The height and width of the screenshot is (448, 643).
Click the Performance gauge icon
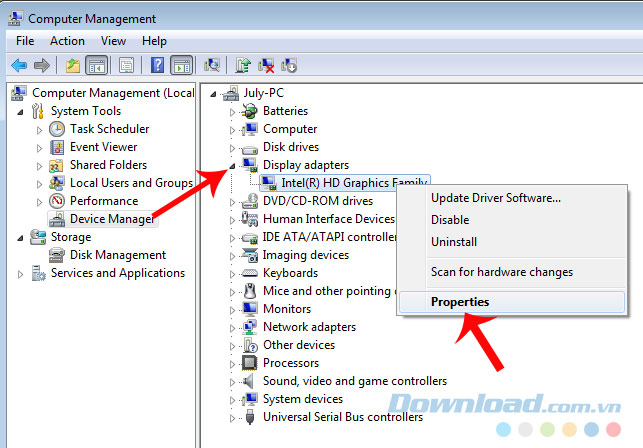coord(57,201)
